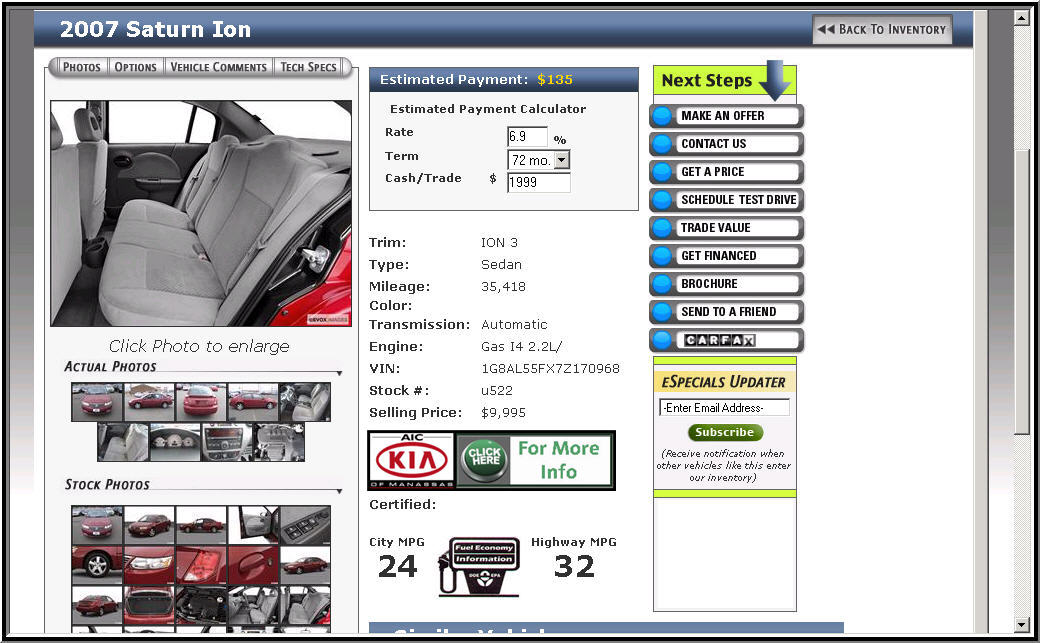Click the City MPG value 24

(398, 566)
